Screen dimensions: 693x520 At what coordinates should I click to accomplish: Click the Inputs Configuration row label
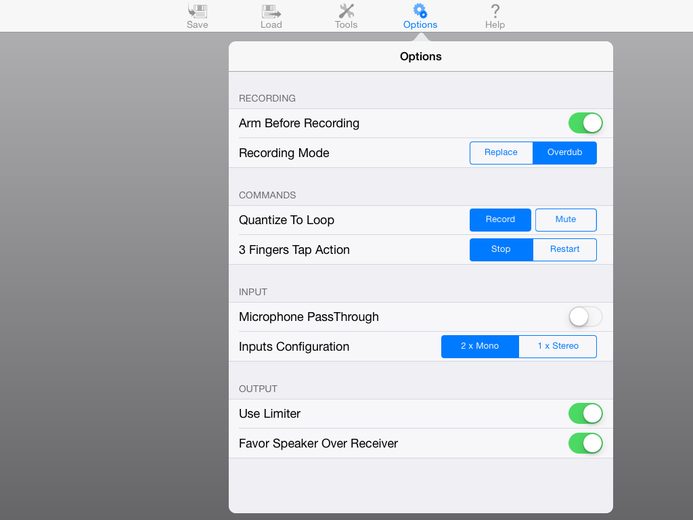pos(294,347)
